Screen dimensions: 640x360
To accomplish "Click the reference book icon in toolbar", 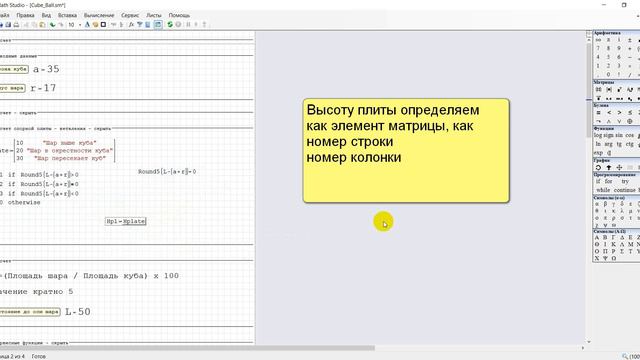I will (148, 24).
